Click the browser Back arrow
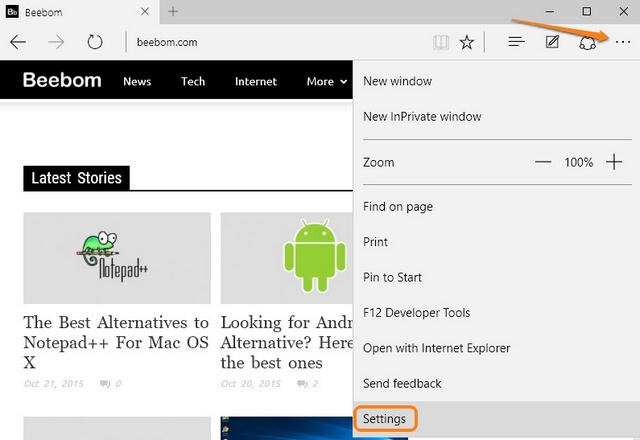This screenshot has height=440, width=640. (17, 42)
